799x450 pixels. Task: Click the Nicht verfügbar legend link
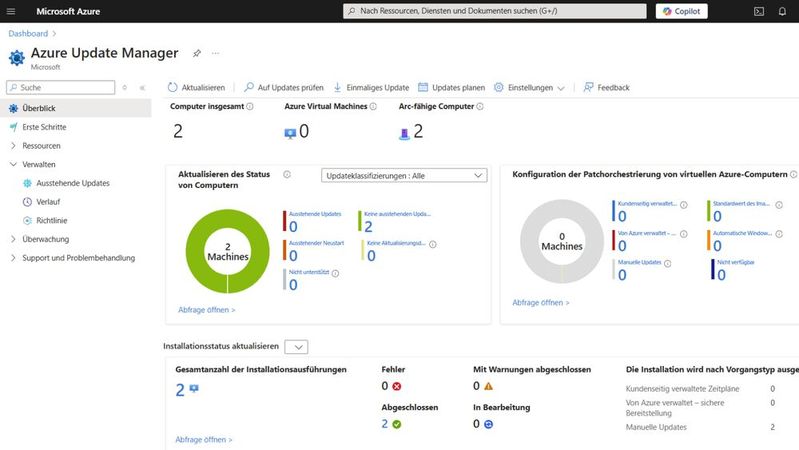736,262
